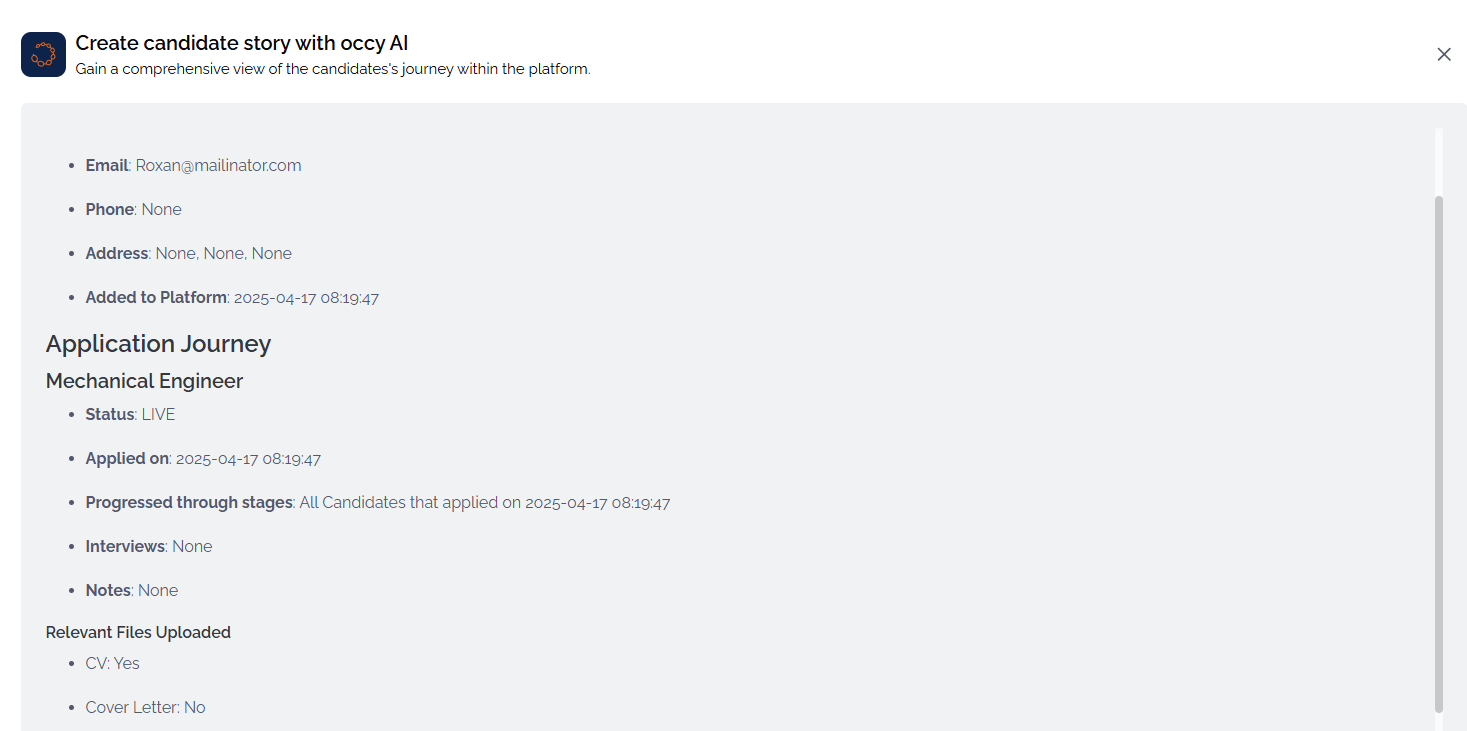Select the Mechanical Engineer heading
Image resolution: width=1467 pixels, height=731 pixels.
click(144, 381)
